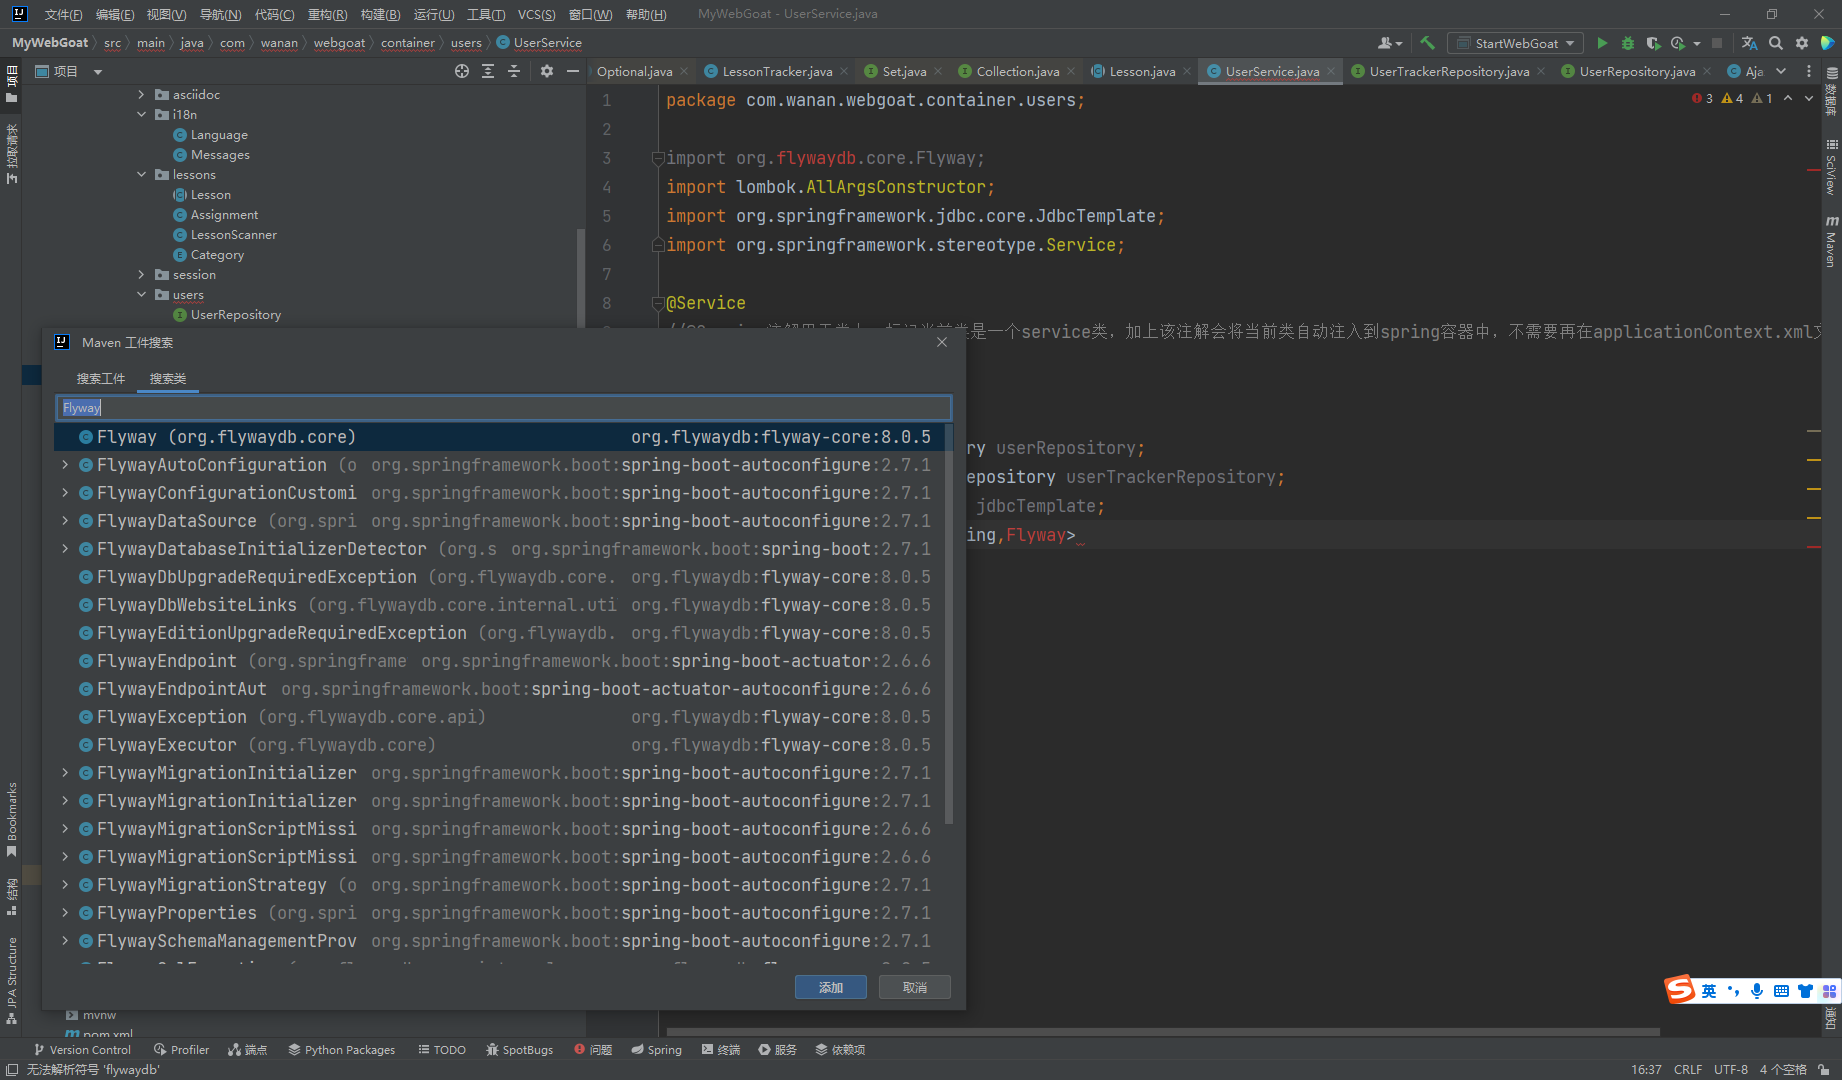Collapse the lessons folder
The height and width of the screenshot is (1080, 1842).
point(141,175)
